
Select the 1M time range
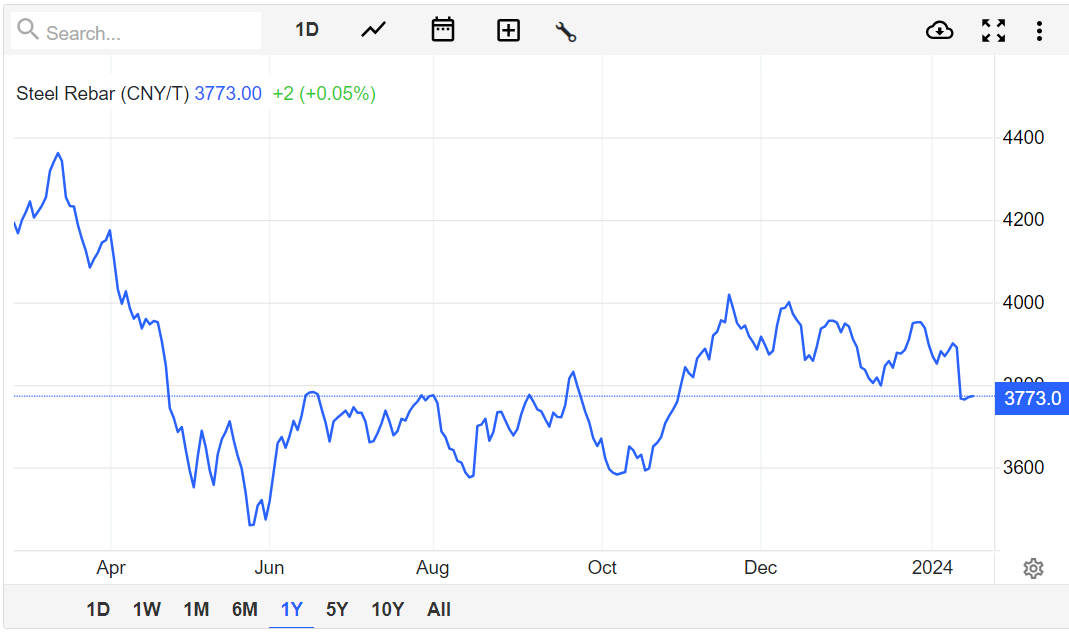coord(196,609)
